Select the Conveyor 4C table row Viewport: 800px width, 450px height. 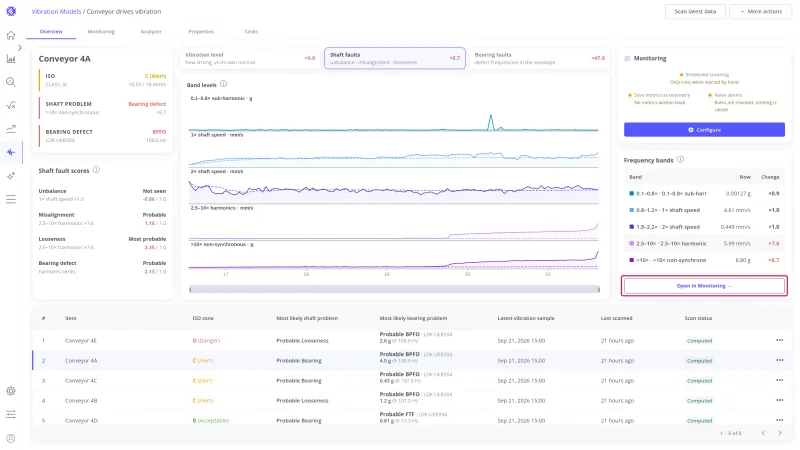click(412, 380)
